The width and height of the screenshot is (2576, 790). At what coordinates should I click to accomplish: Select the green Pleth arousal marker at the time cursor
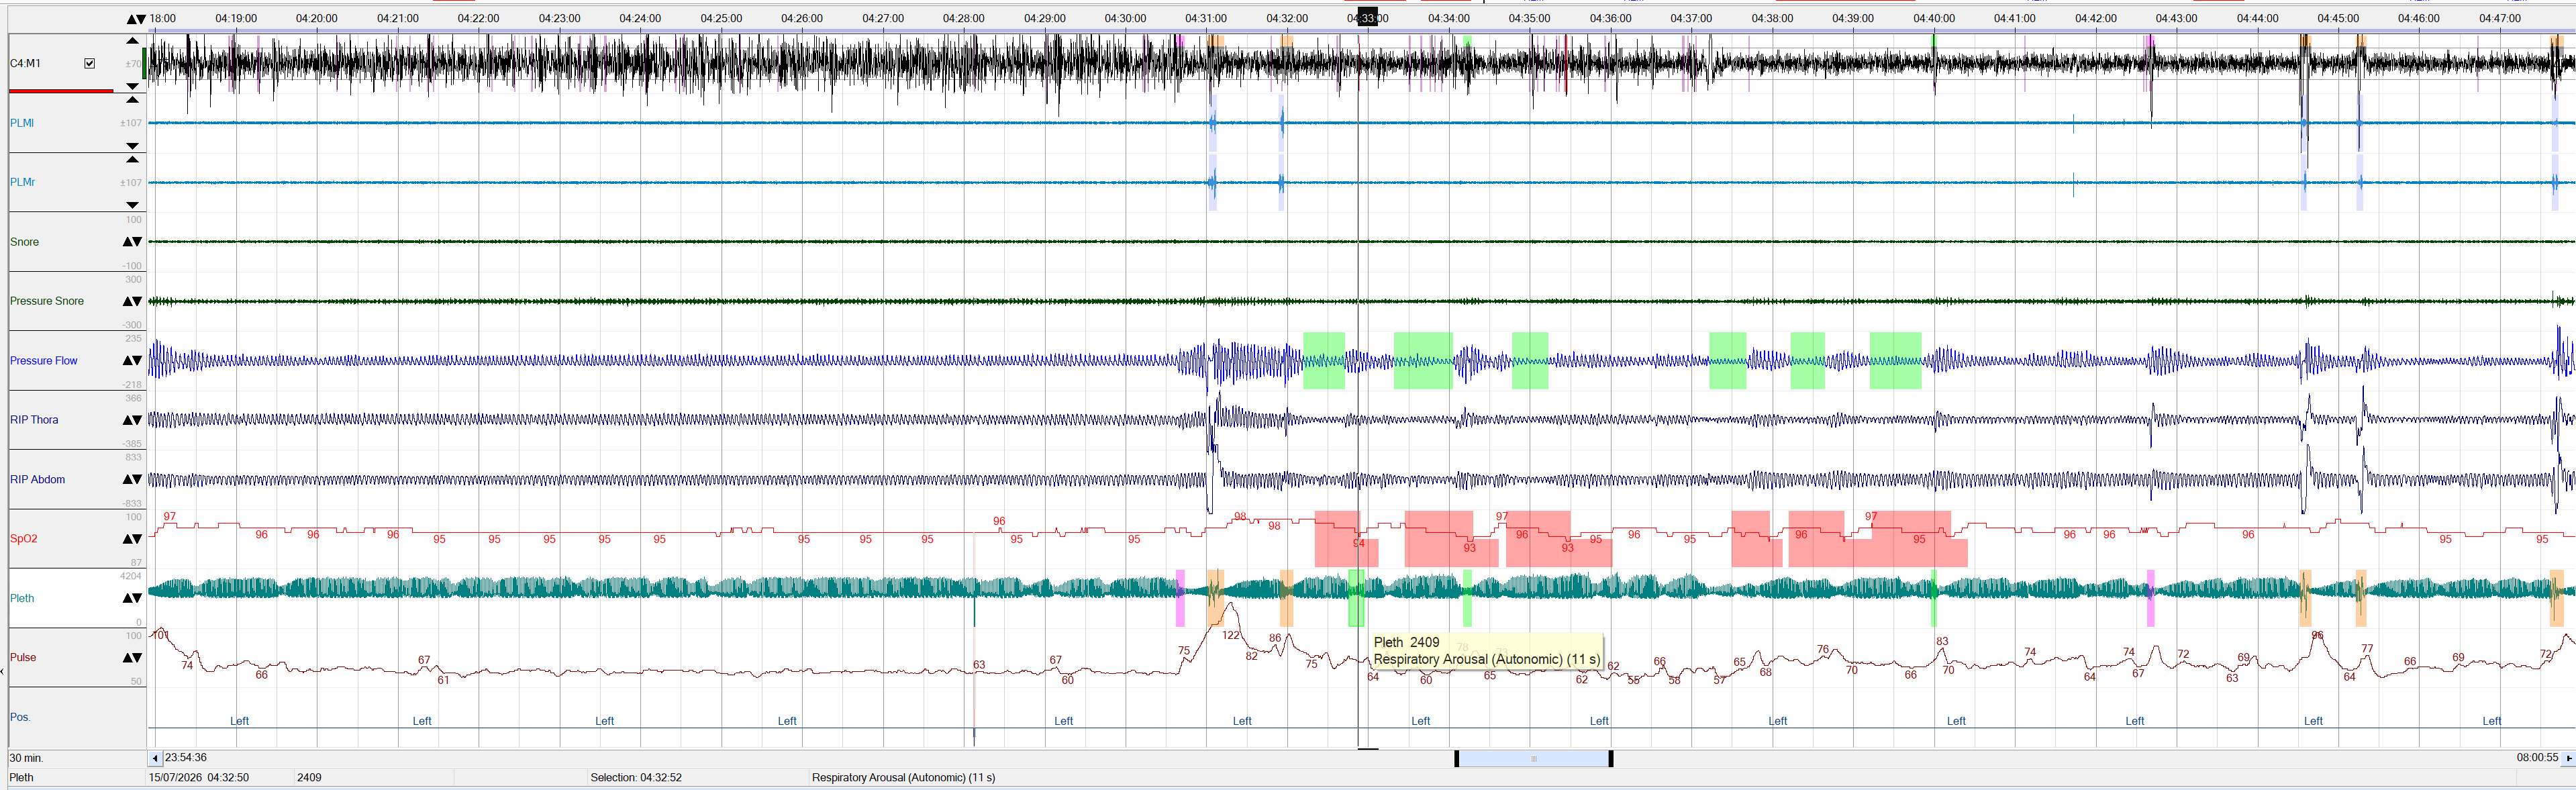(x=1356, y=598)
